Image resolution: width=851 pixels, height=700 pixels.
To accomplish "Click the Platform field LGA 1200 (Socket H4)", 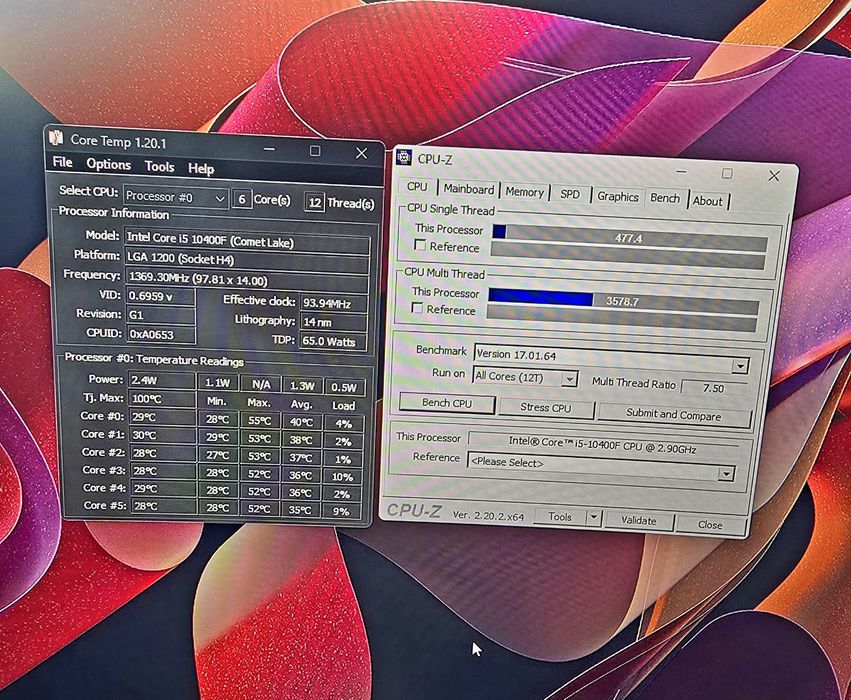I will coord(247,260).
